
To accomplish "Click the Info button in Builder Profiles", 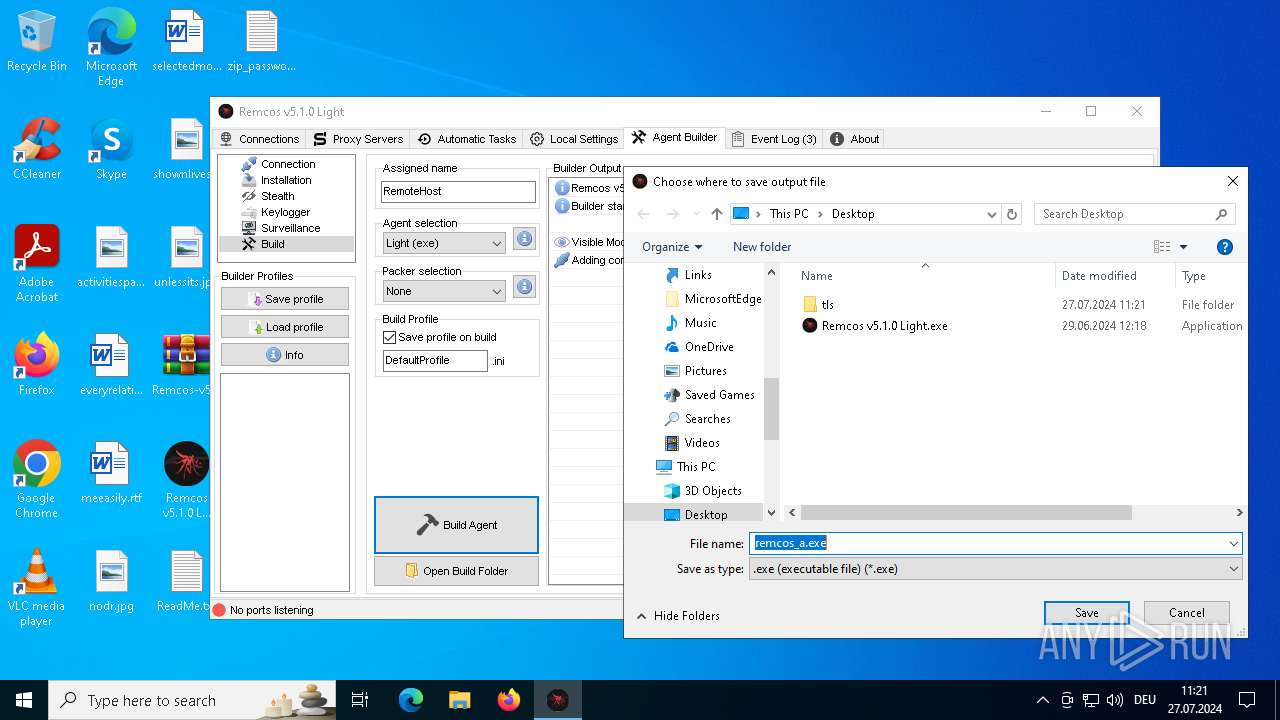I will tap(285, 355).
